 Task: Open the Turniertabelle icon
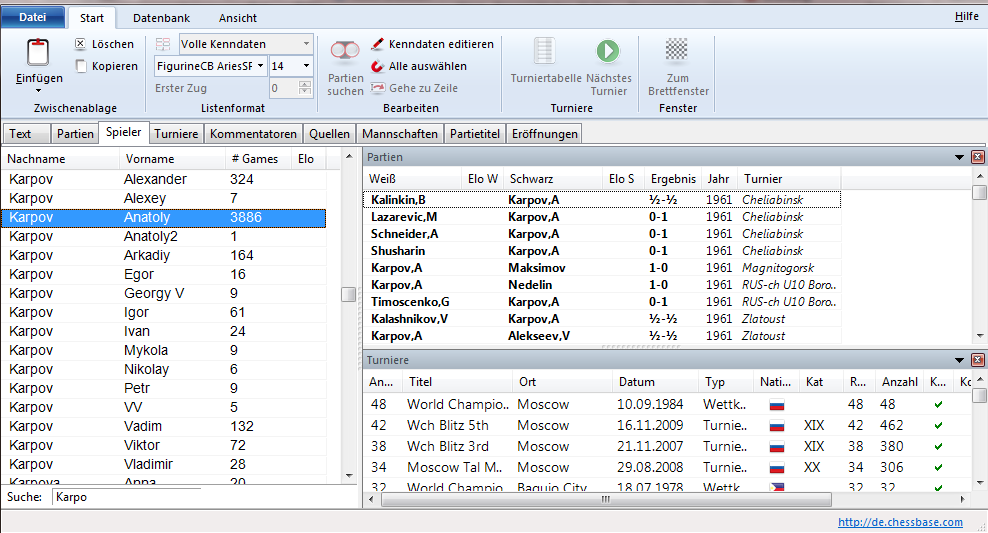(x=544, y=52)
